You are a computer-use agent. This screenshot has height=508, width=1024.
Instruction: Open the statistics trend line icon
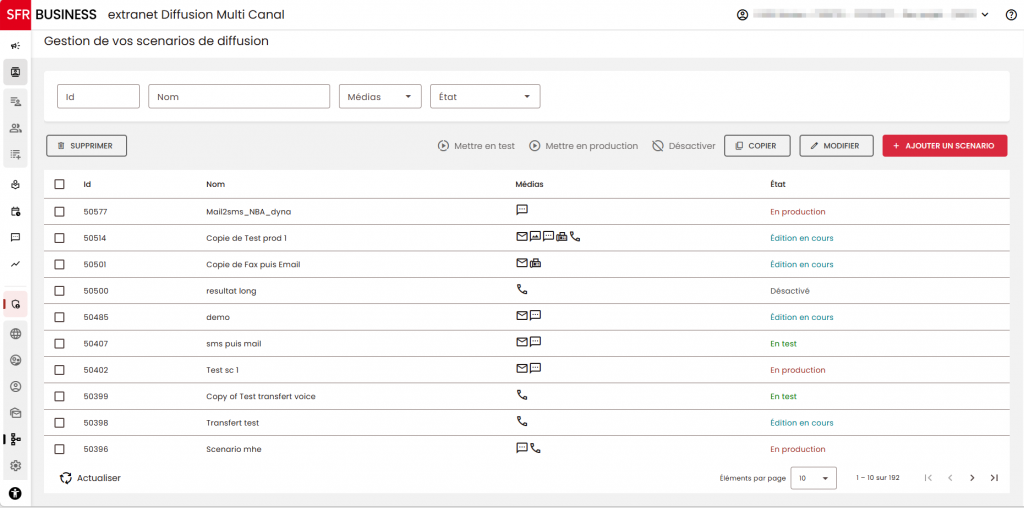pos(16,264)
